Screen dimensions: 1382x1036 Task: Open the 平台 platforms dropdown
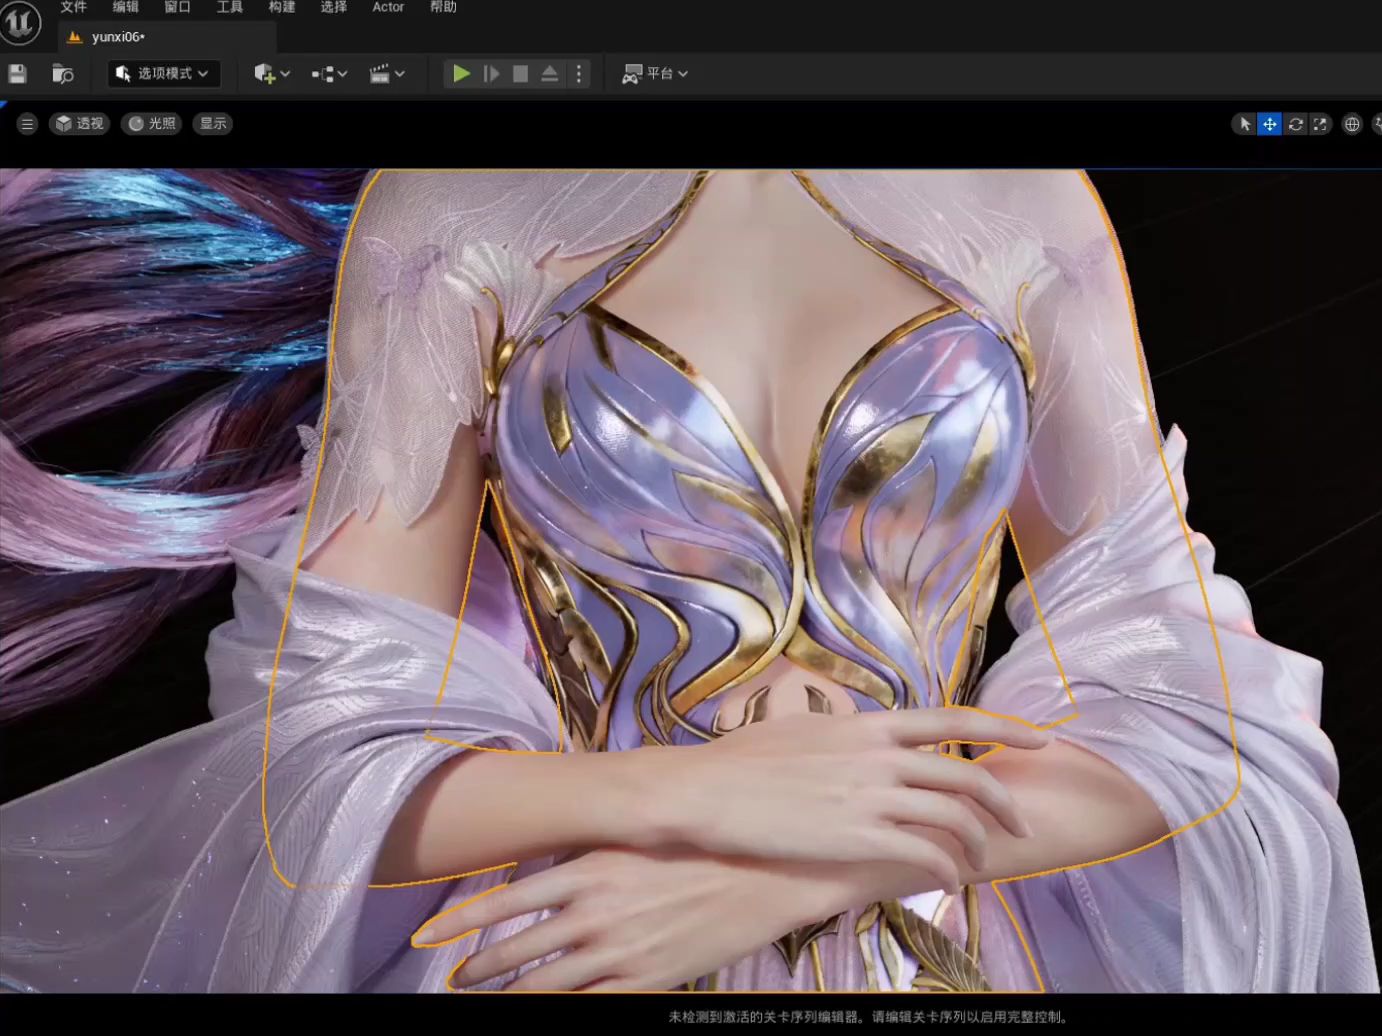click(655, 73)
